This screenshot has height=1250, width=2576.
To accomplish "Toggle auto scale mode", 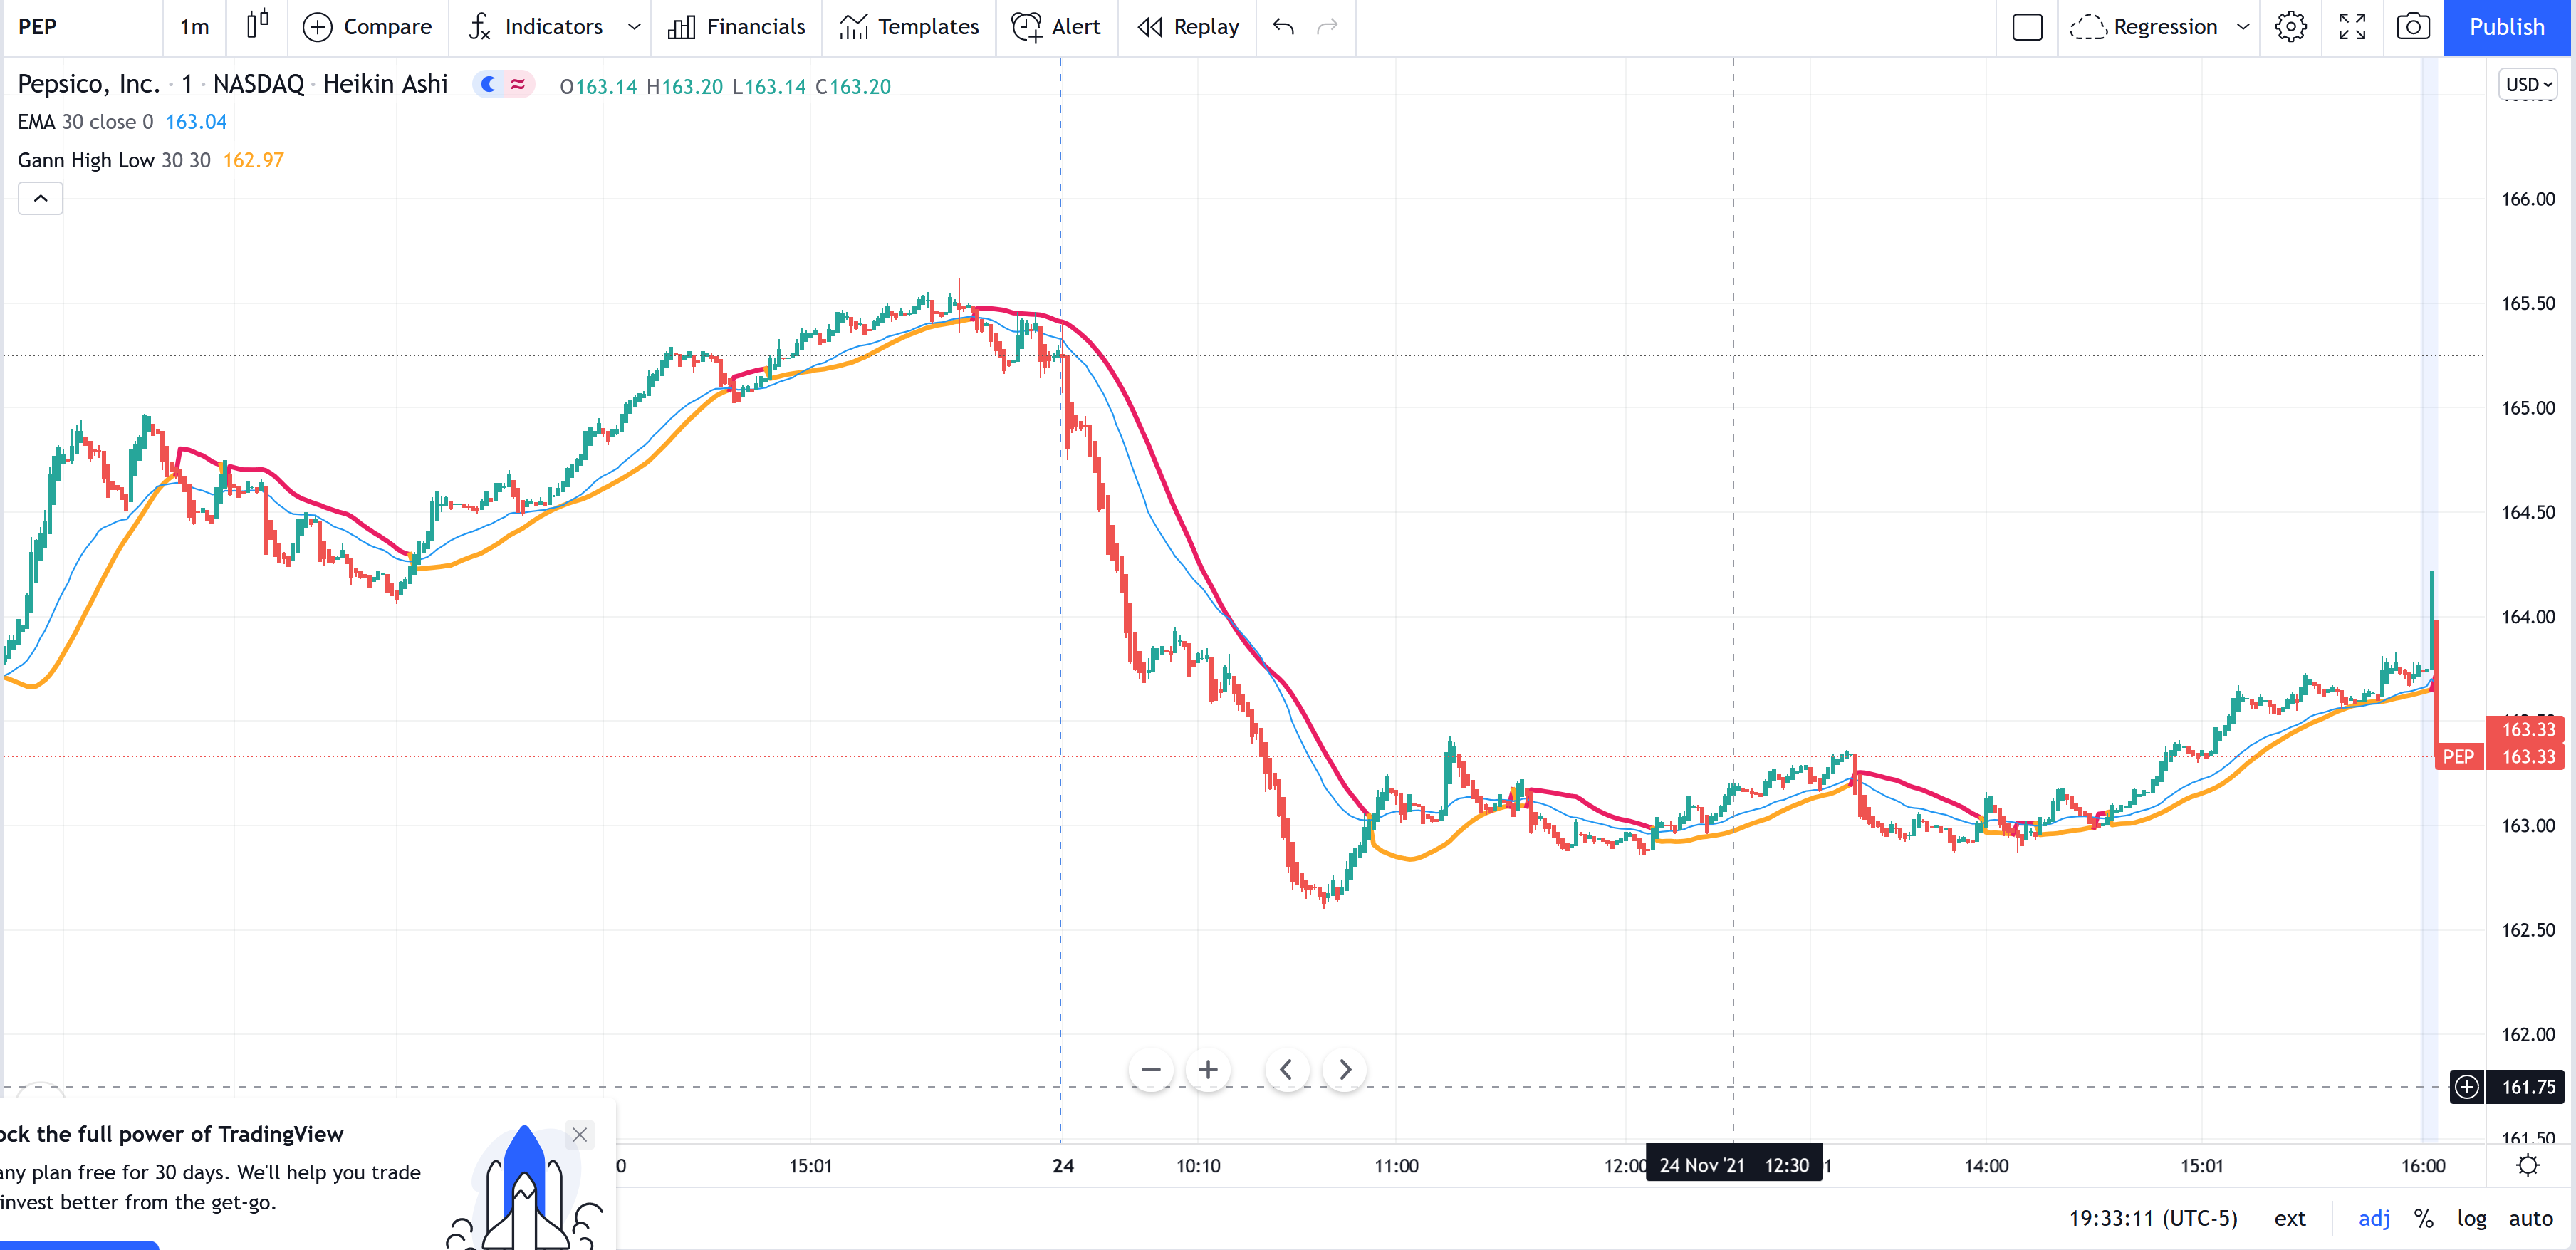I will click(2531, 1218).
